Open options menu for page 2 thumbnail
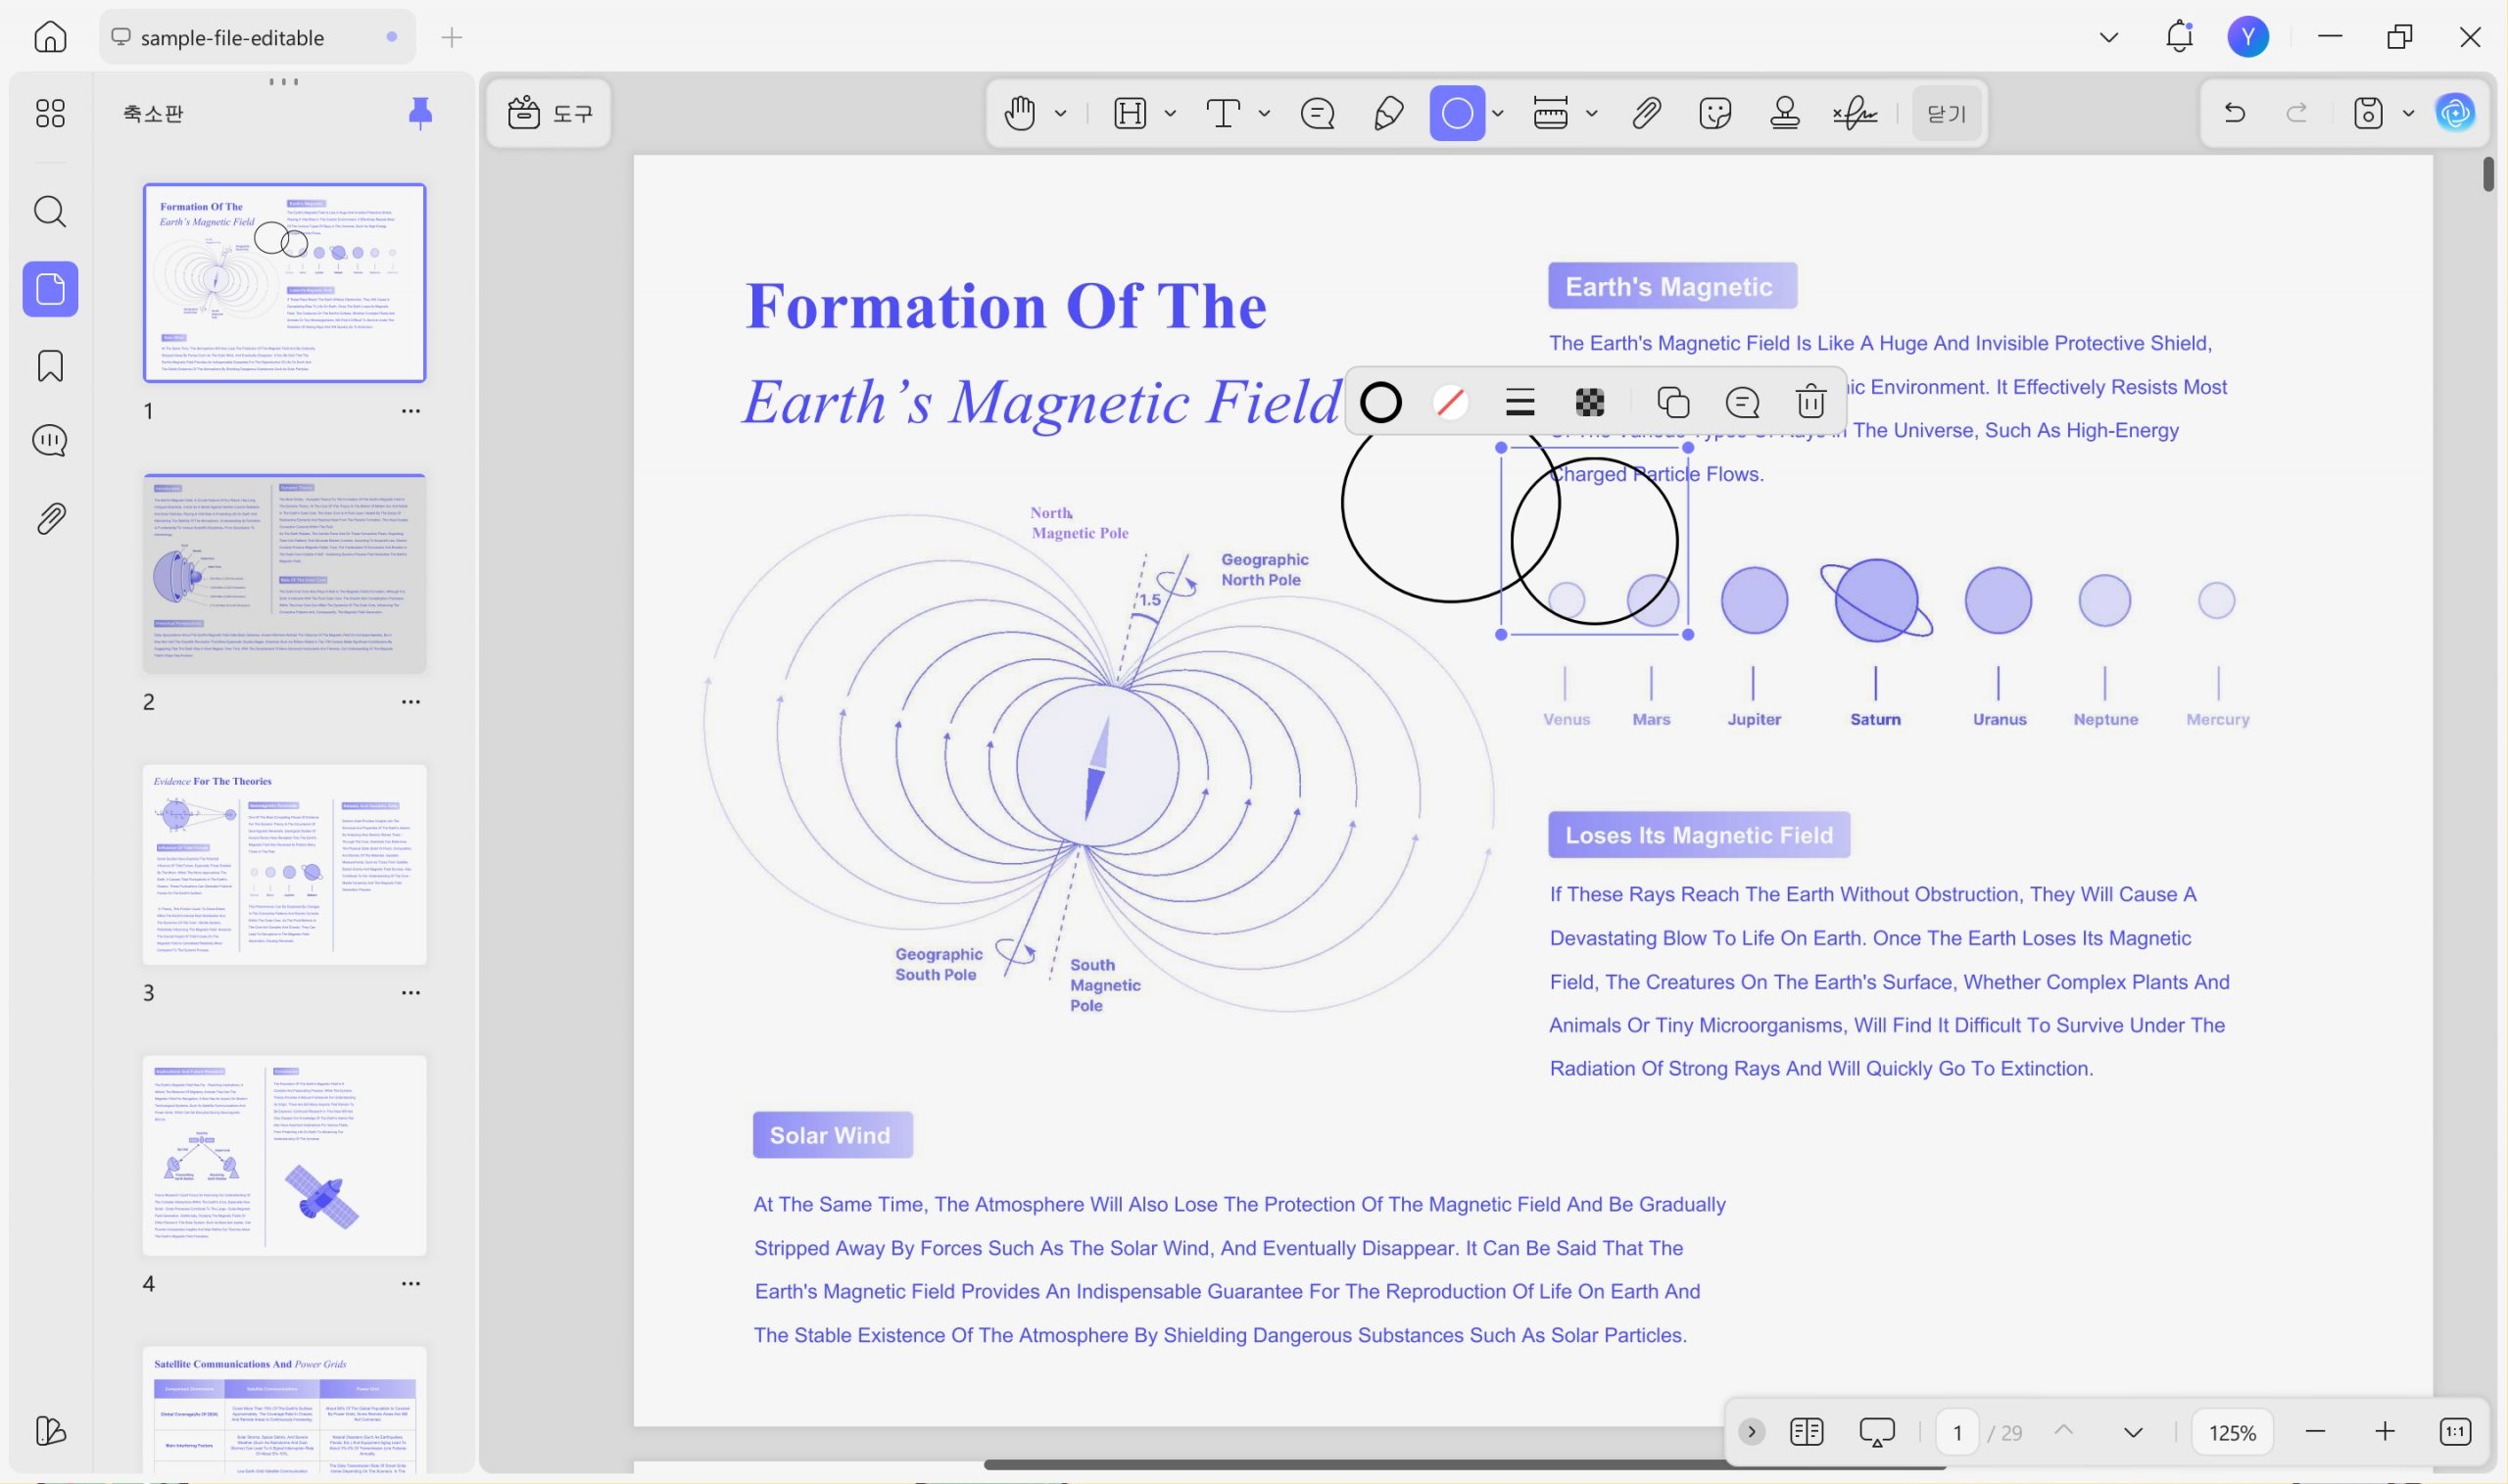2508x1484 pixels. [x=410, y=701]
